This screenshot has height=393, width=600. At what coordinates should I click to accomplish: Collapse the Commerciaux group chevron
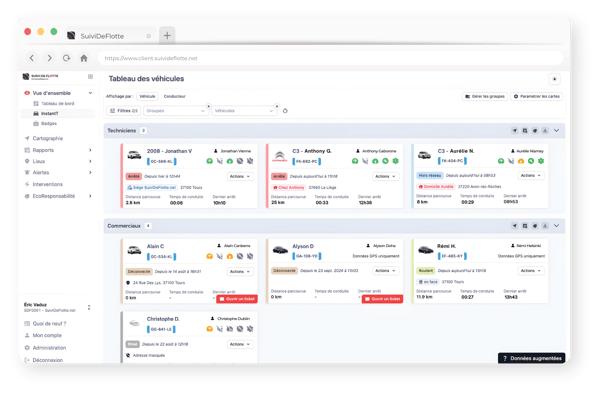pos(557,226)
